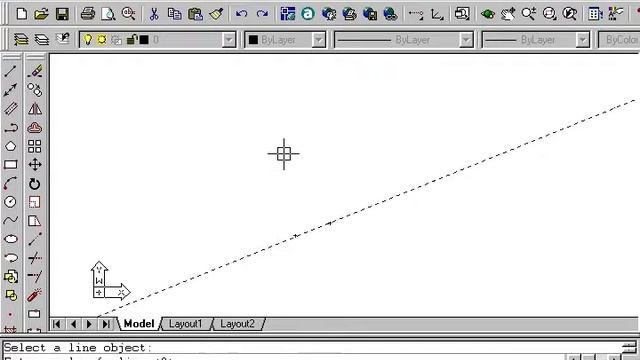Activate Zoom Realtime magnifier
Viewport: 640px width, 360px height.
tap(529, 14)
